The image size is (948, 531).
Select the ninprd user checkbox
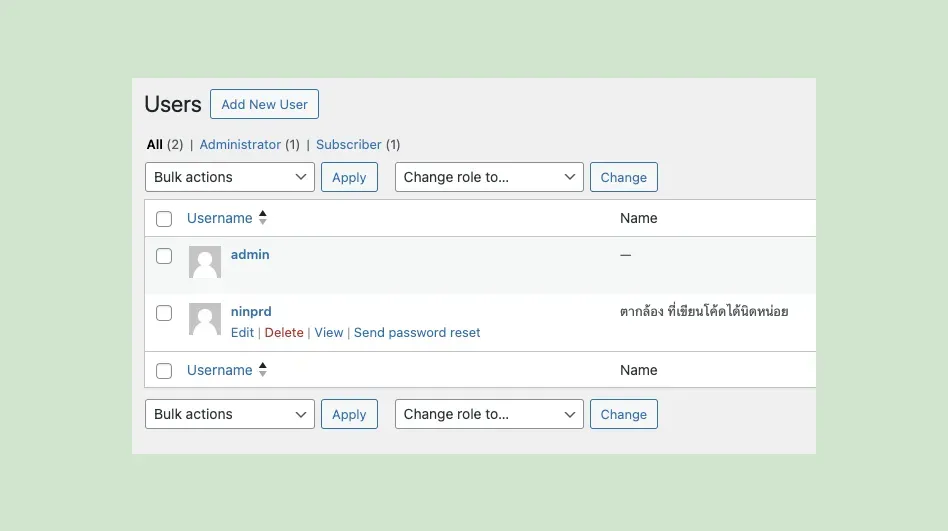tap(164, 313)
